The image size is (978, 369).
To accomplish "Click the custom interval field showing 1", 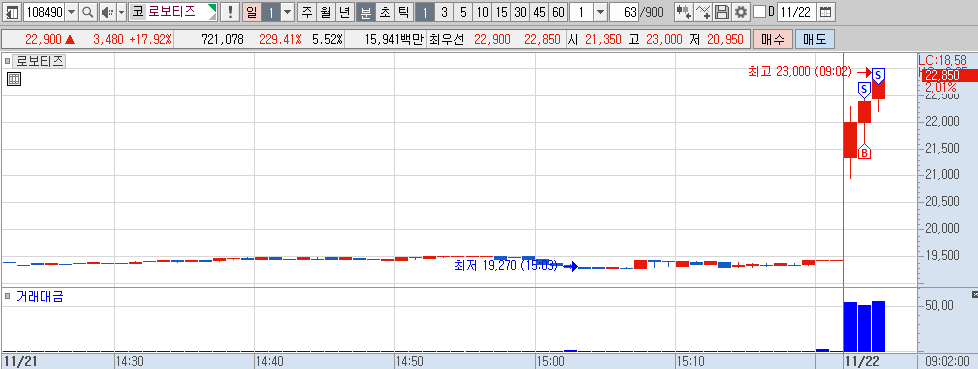I will pos(581,12).
